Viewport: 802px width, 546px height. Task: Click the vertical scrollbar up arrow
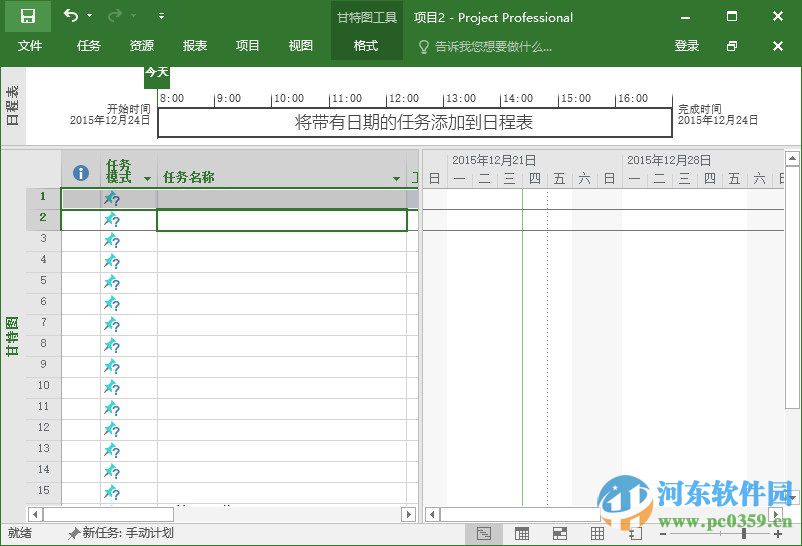coord(792,159)
